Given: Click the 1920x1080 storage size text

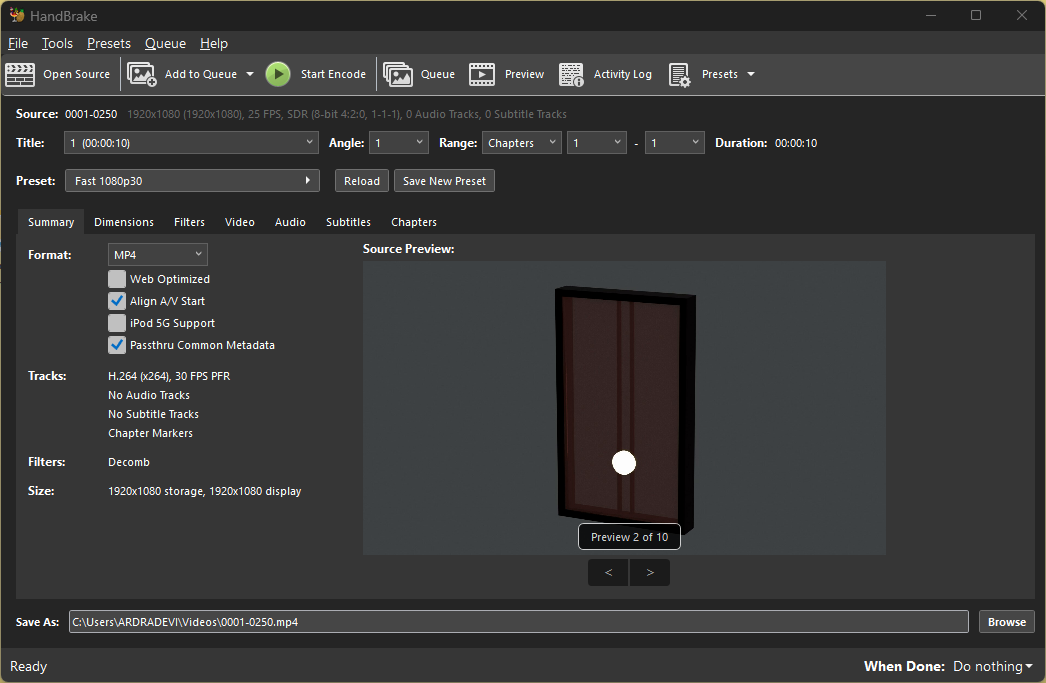Looking at the screenshot, I should click(x=204, y=491).
